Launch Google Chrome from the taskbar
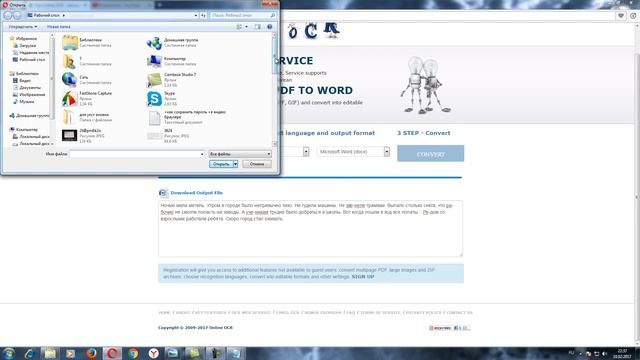 click(x=133, y=353)
